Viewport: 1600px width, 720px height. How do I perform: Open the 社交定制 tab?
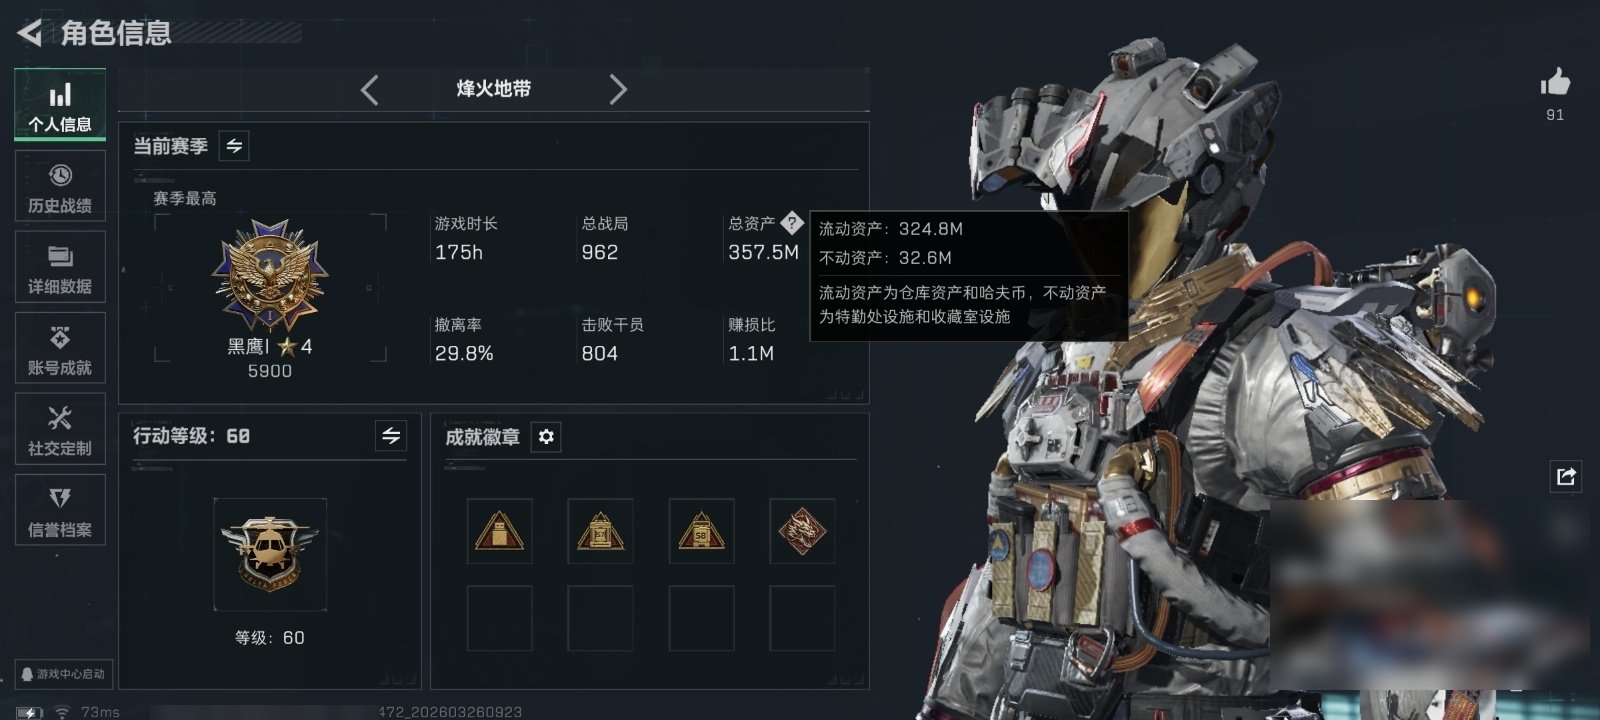(60, 430)
